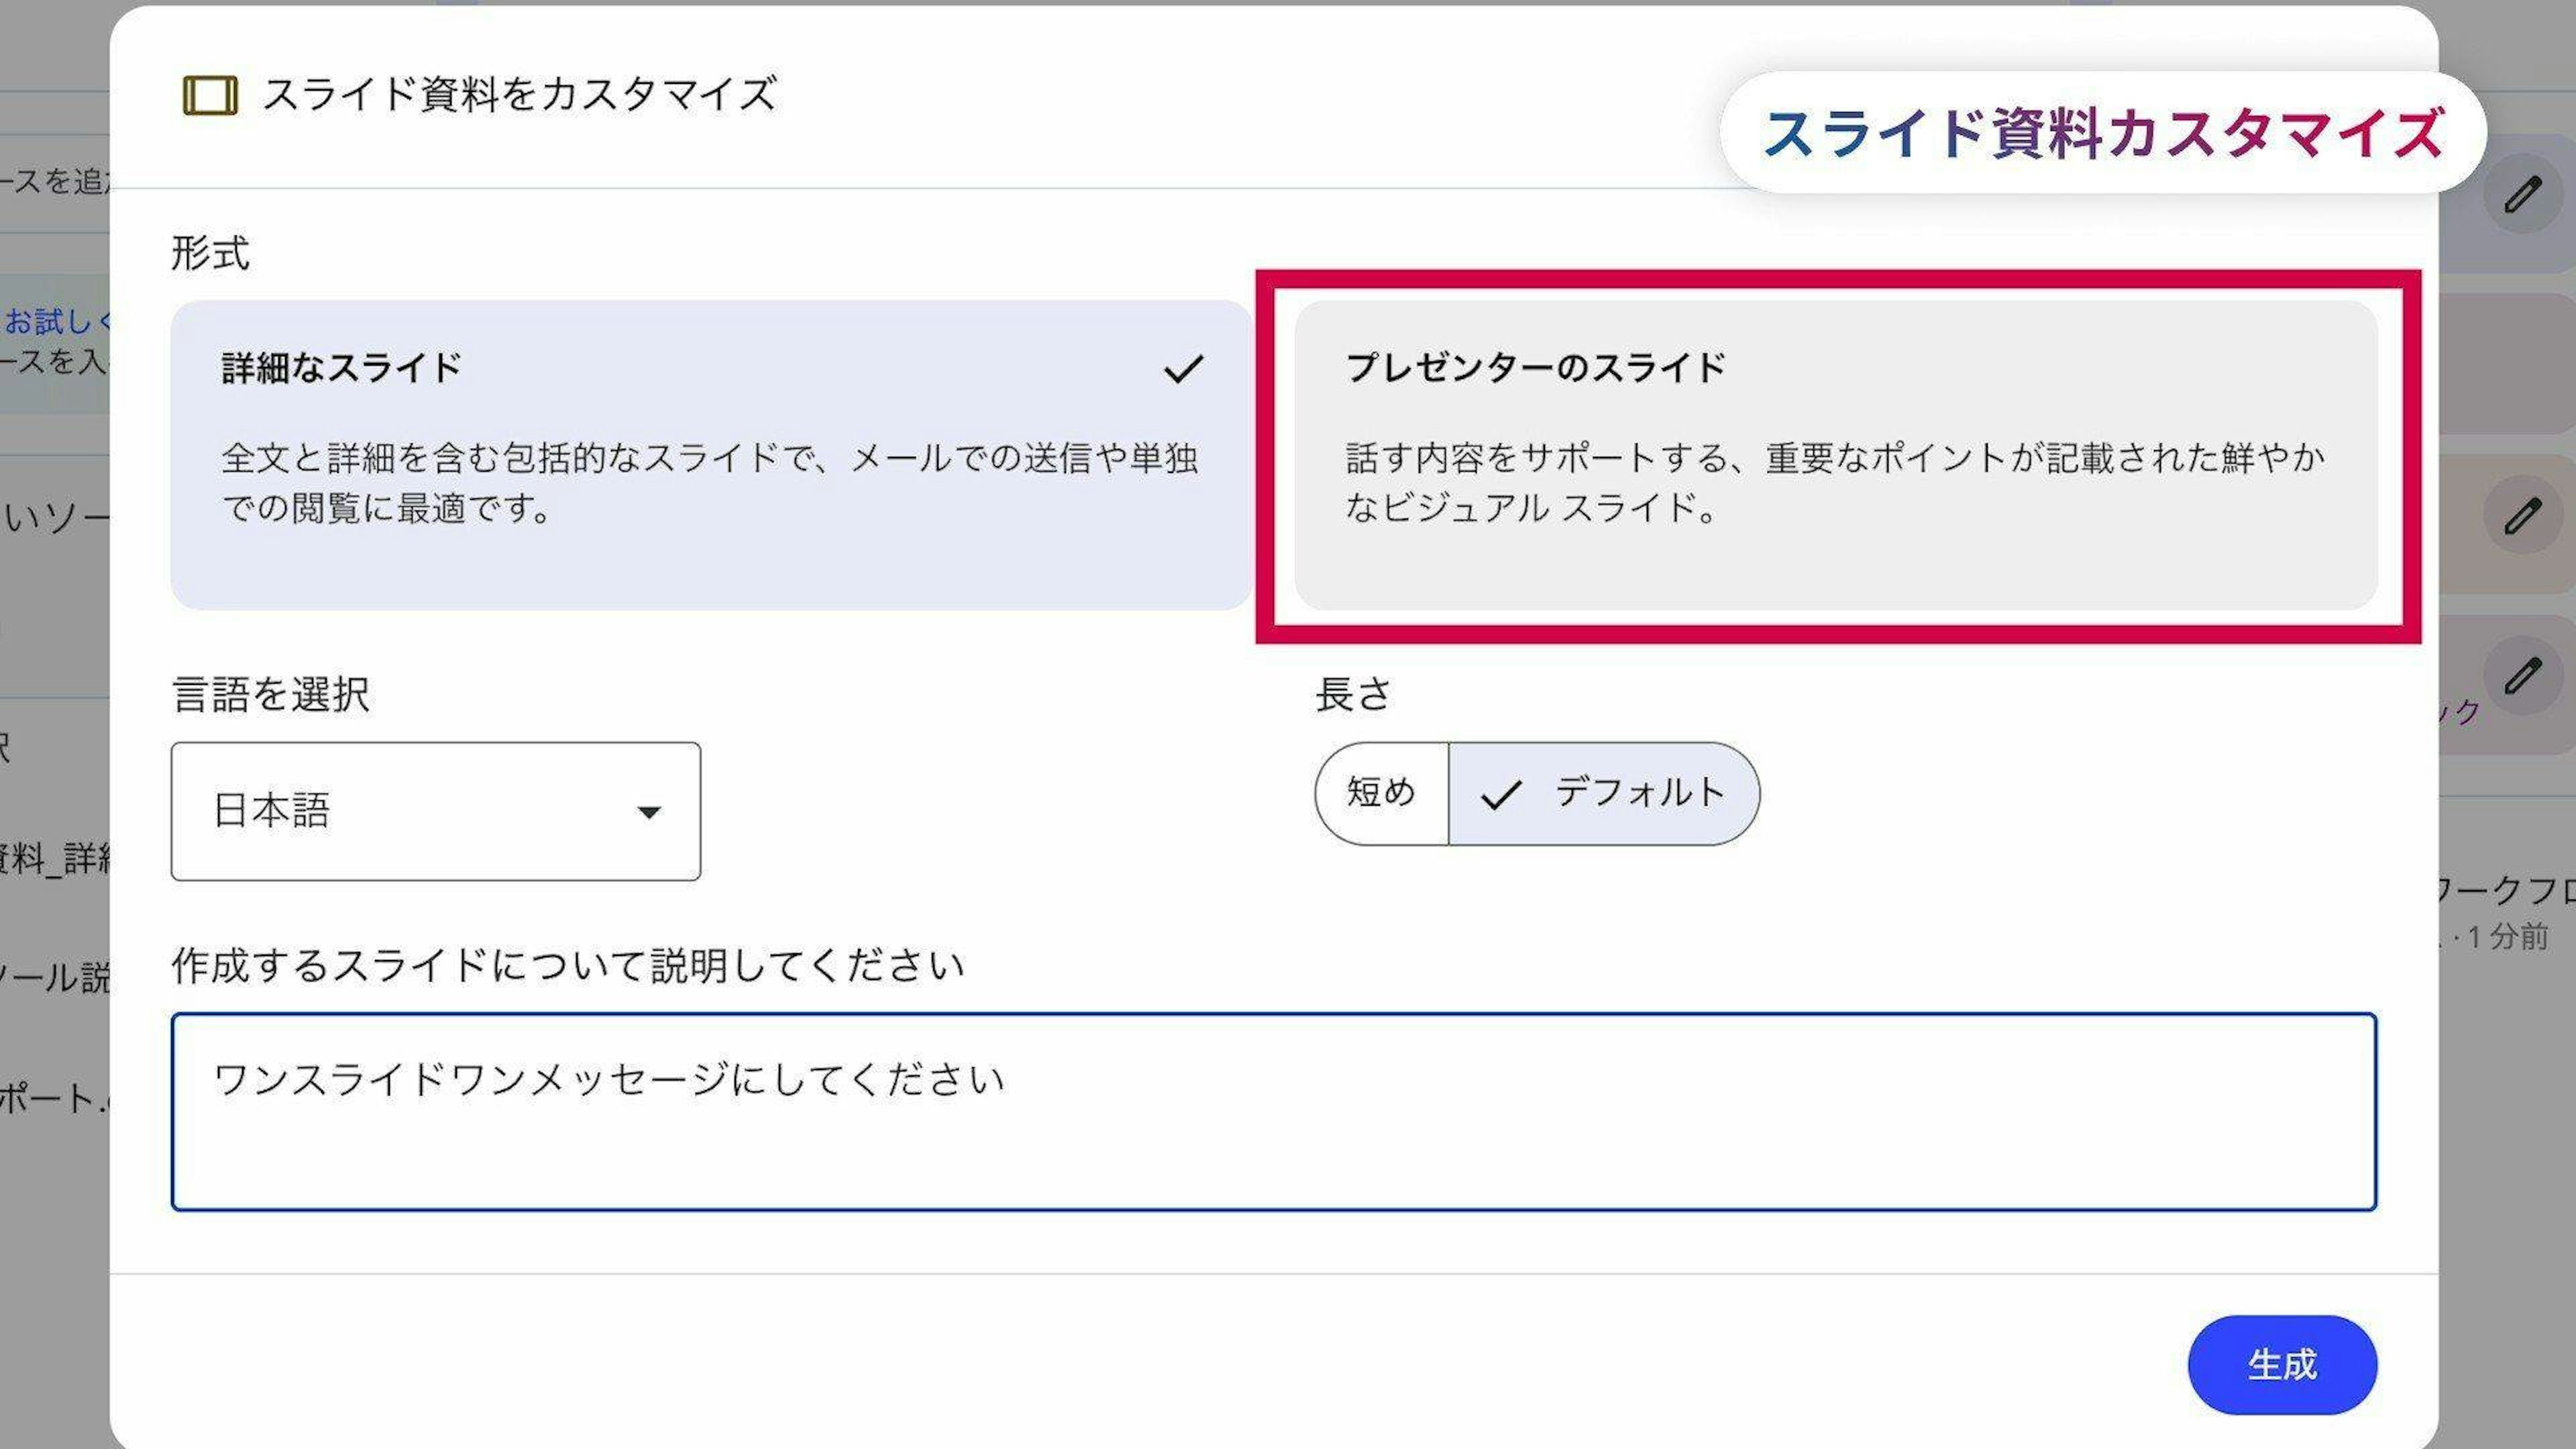Click the topmost pencil edit icon
Image resolution: width=2576 pixels, height=1449 pixels.
click(x=2522, y=195)
